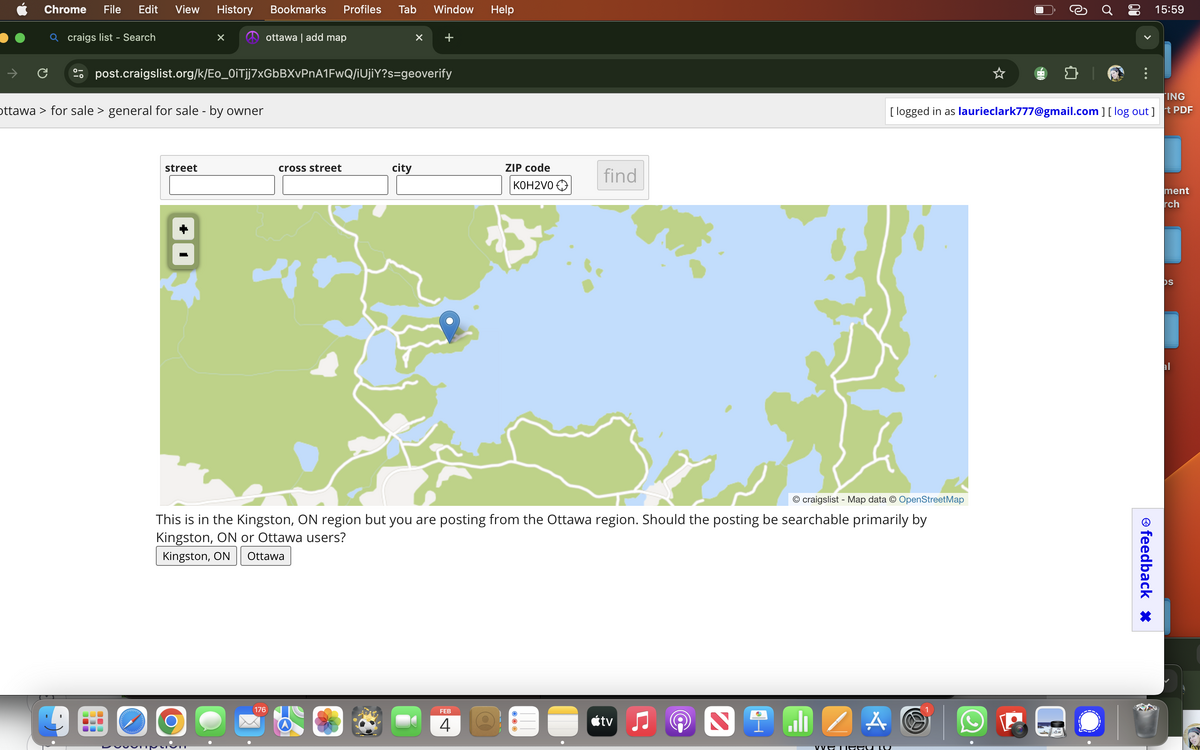Open System Settings from the dock
1200x750 pixels.
pos(914,721)
